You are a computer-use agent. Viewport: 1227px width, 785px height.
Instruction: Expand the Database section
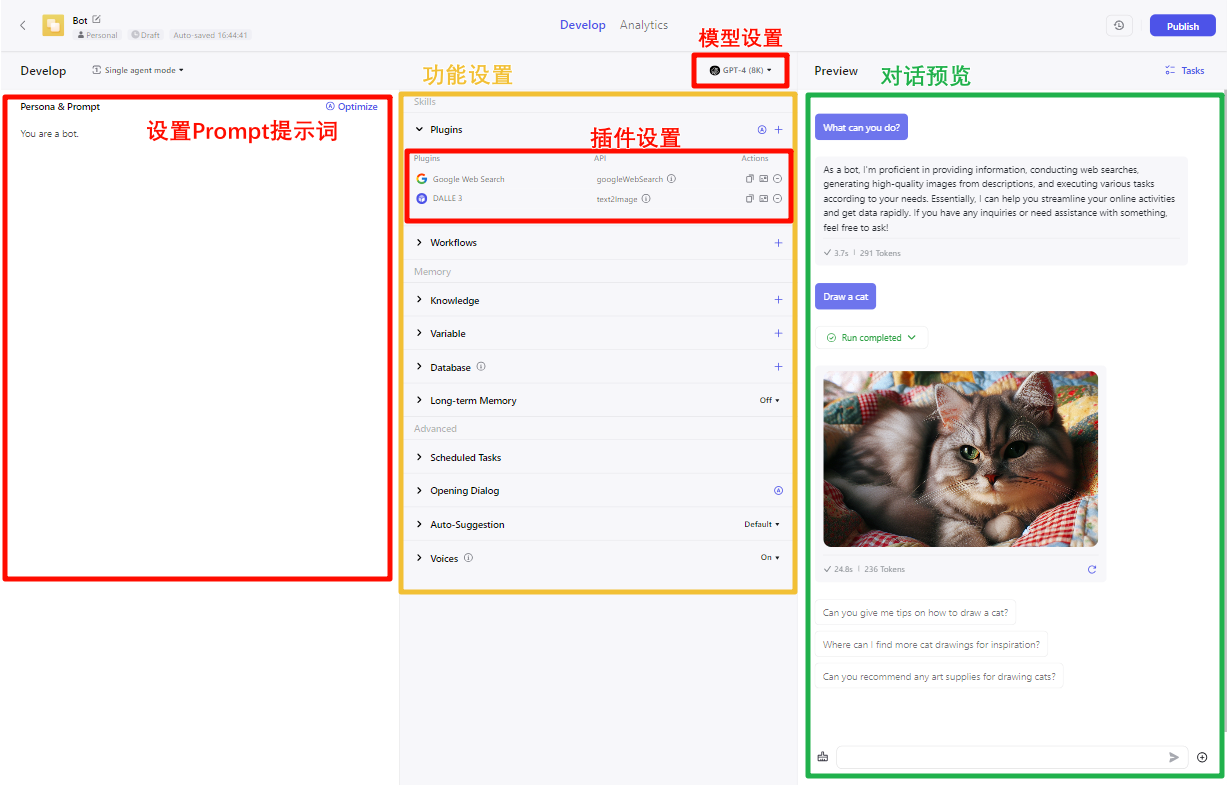(x=420, y=367)
